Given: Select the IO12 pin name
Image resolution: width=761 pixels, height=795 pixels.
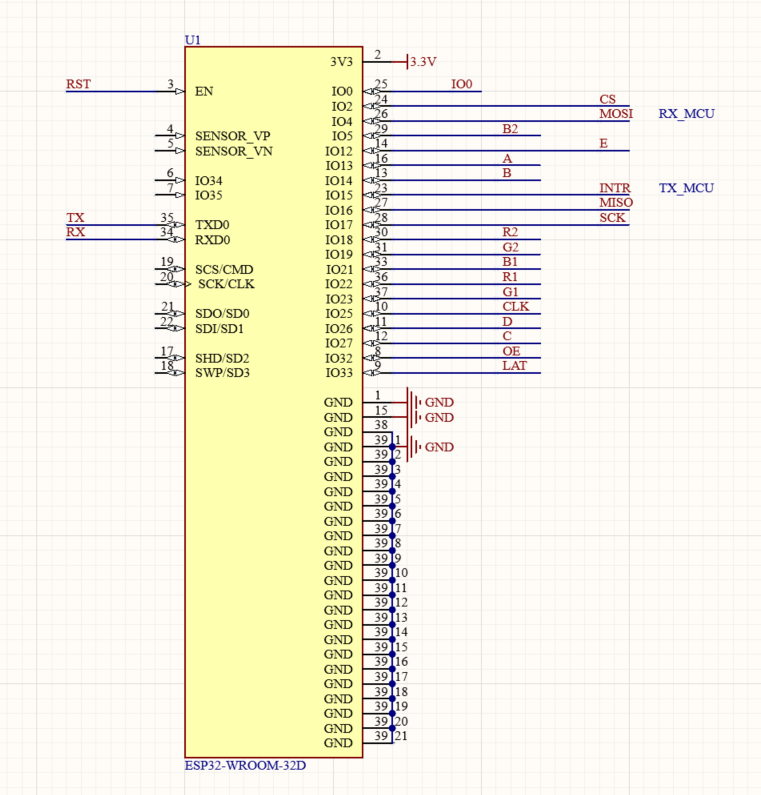Looking at the screenshot, I should pyautogui.click(x=339, y=151).
